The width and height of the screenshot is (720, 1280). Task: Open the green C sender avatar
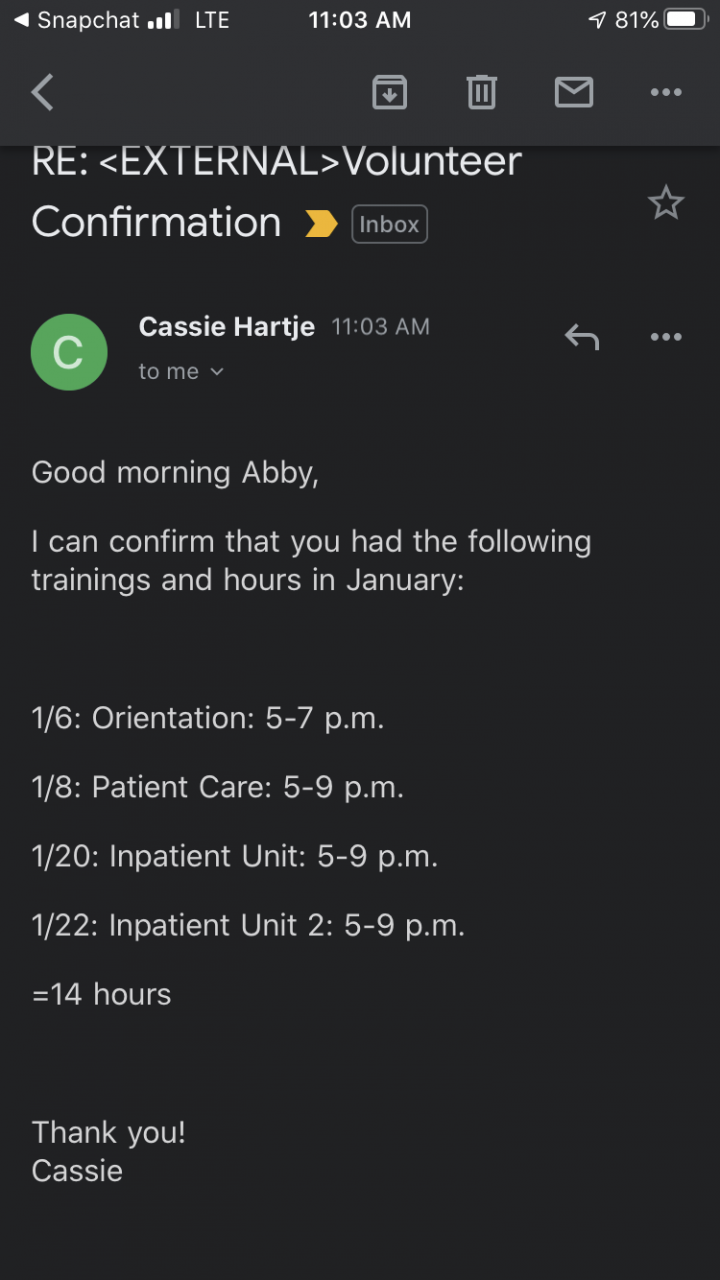point(69,352)
